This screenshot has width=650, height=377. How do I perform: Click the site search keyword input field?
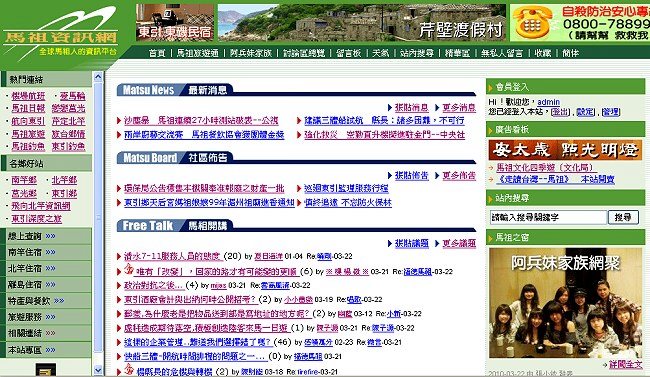pos(548,217)
